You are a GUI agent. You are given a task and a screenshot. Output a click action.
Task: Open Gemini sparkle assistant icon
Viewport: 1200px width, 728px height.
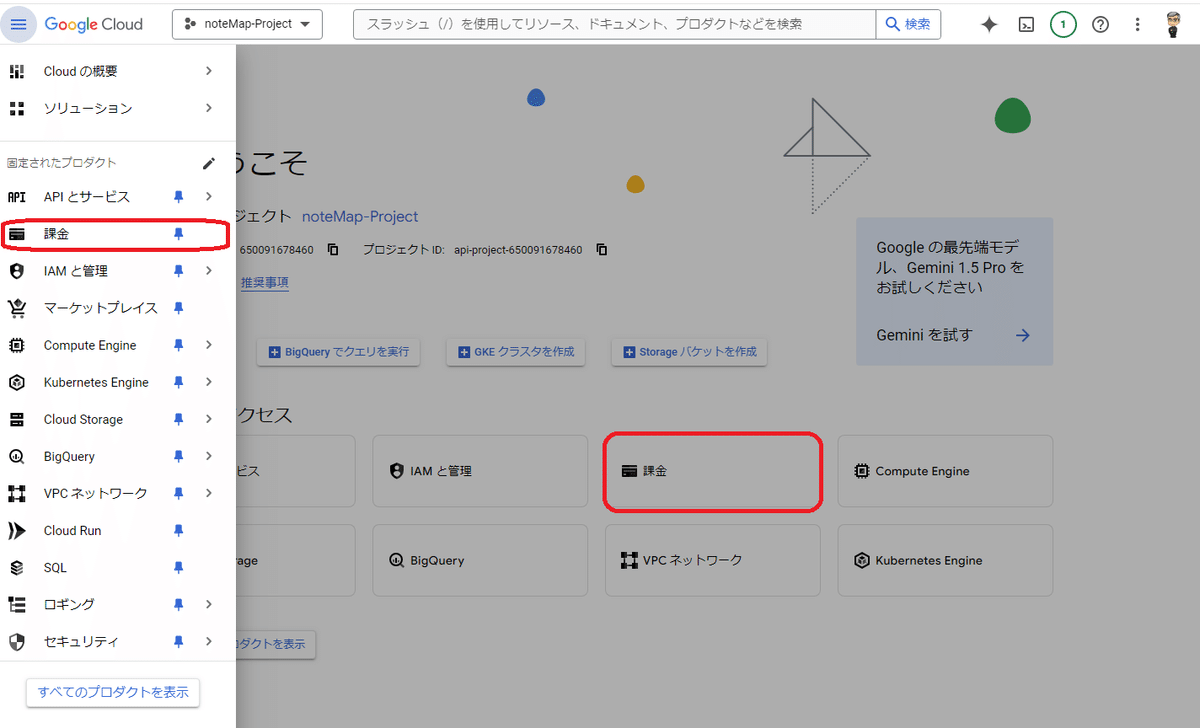pyautogui.click(x=989, y=25)
